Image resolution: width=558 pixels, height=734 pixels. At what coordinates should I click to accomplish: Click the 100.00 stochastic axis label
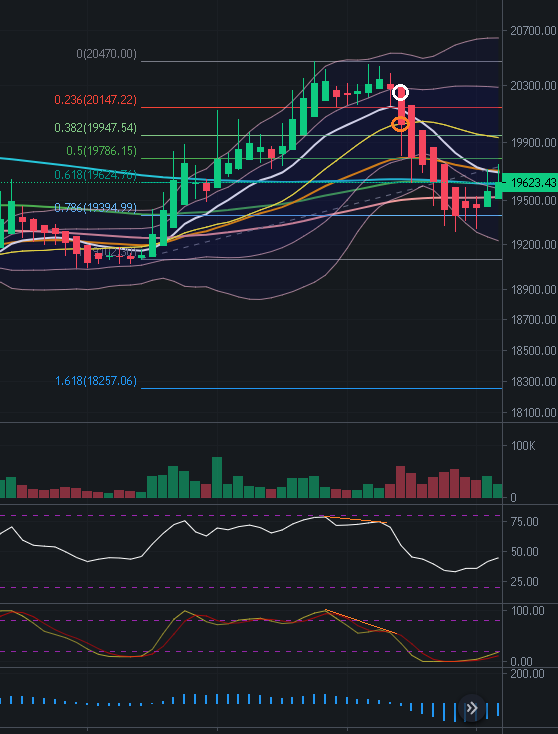click(x=527, y=610)
